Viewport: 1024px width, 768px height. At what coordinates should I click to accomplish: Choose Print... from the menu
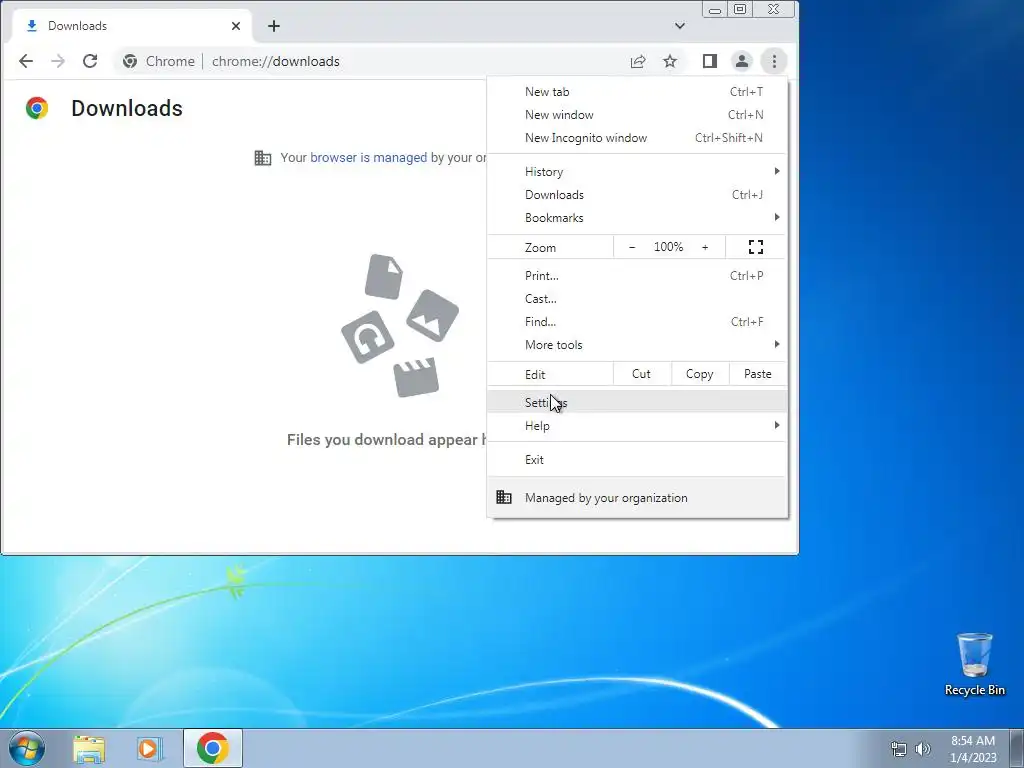(637, 276)
